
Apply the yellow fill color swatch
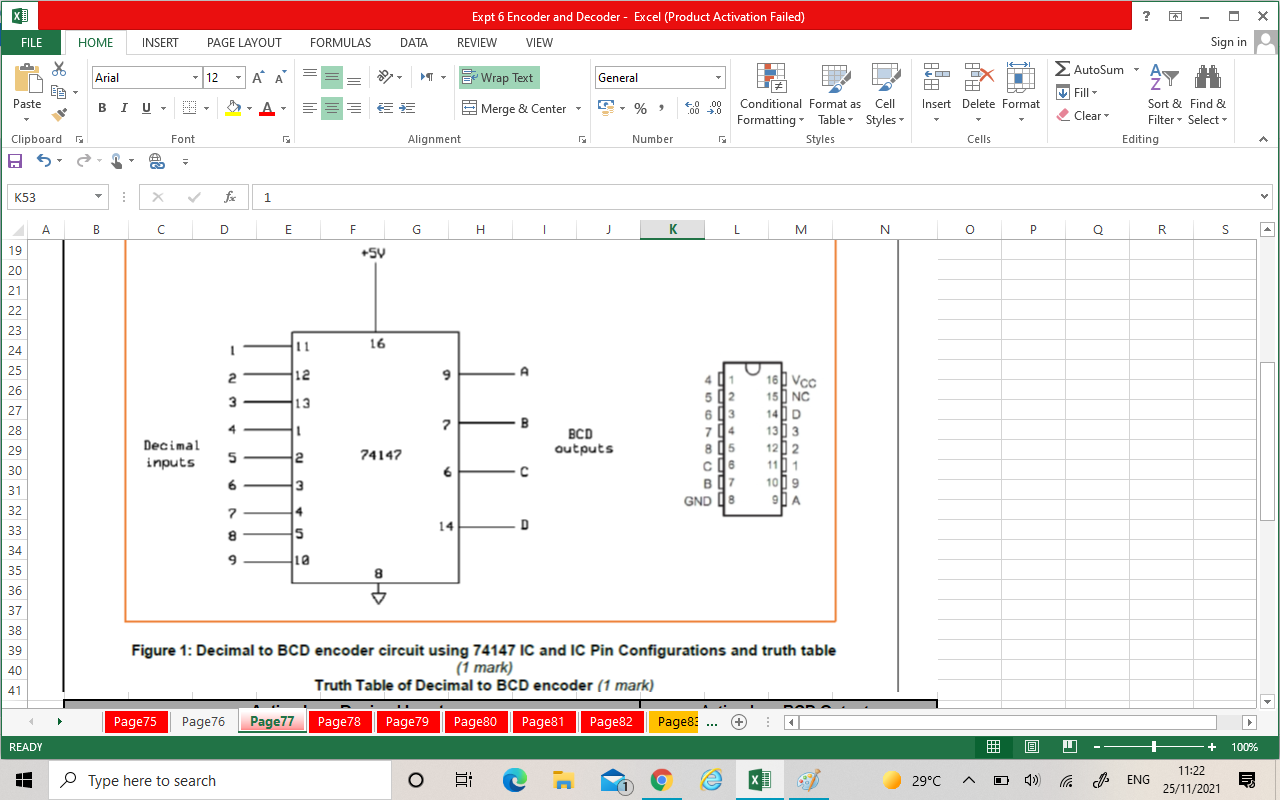[233, 108]
